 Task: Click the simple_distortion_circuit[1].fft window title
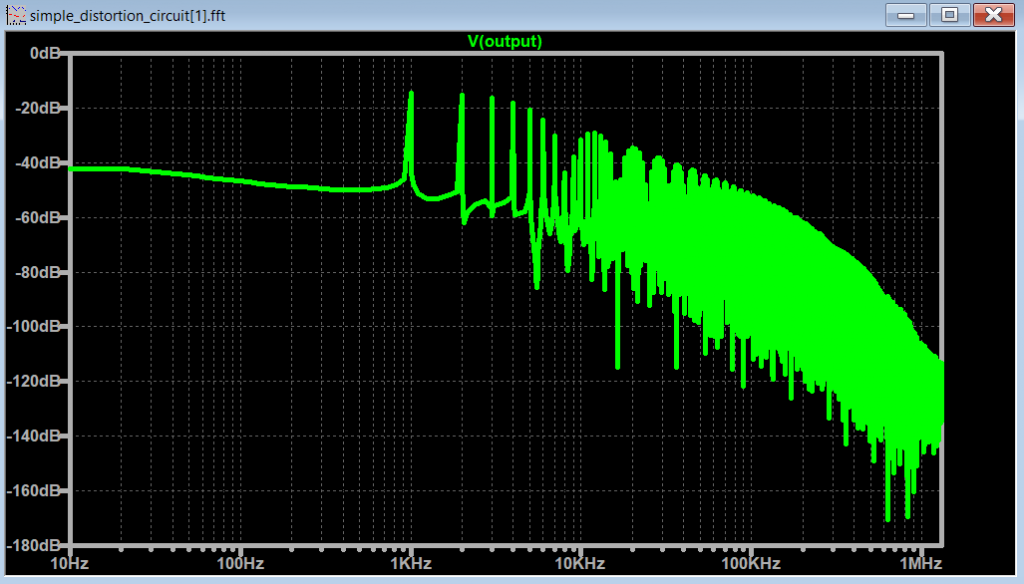click(129, 15)
